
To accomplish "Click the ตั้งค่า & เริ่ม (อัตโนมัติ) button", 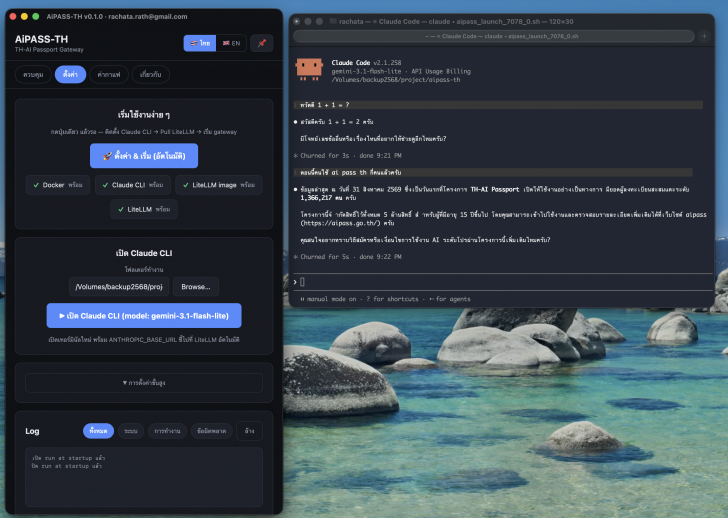I will point(144,155).
